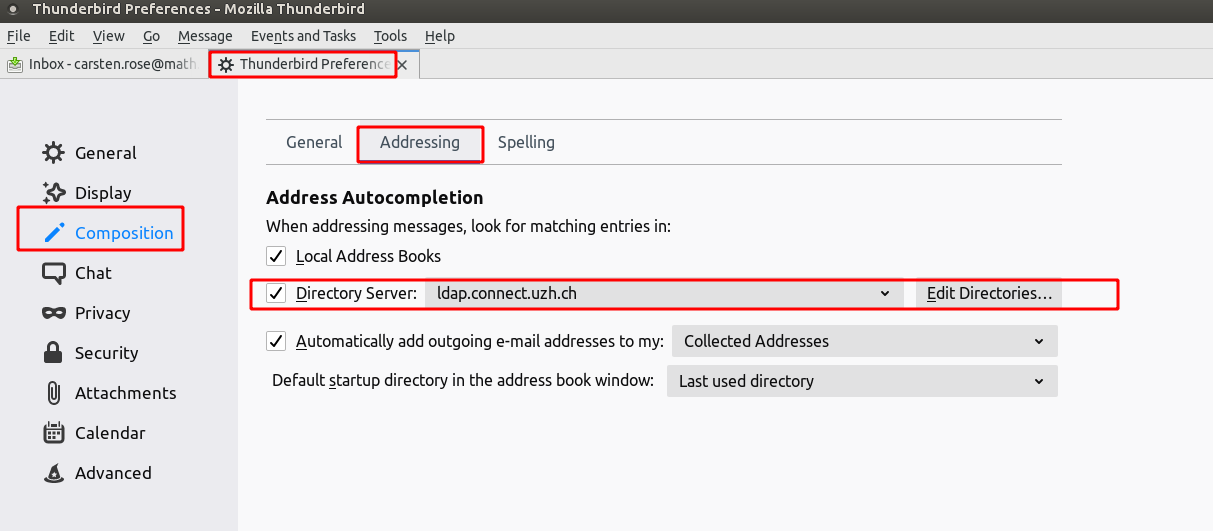This screenshot has width=1213, height=531.
Task: Toggle the Directory Server checkbox
Action: coord(277,294)
